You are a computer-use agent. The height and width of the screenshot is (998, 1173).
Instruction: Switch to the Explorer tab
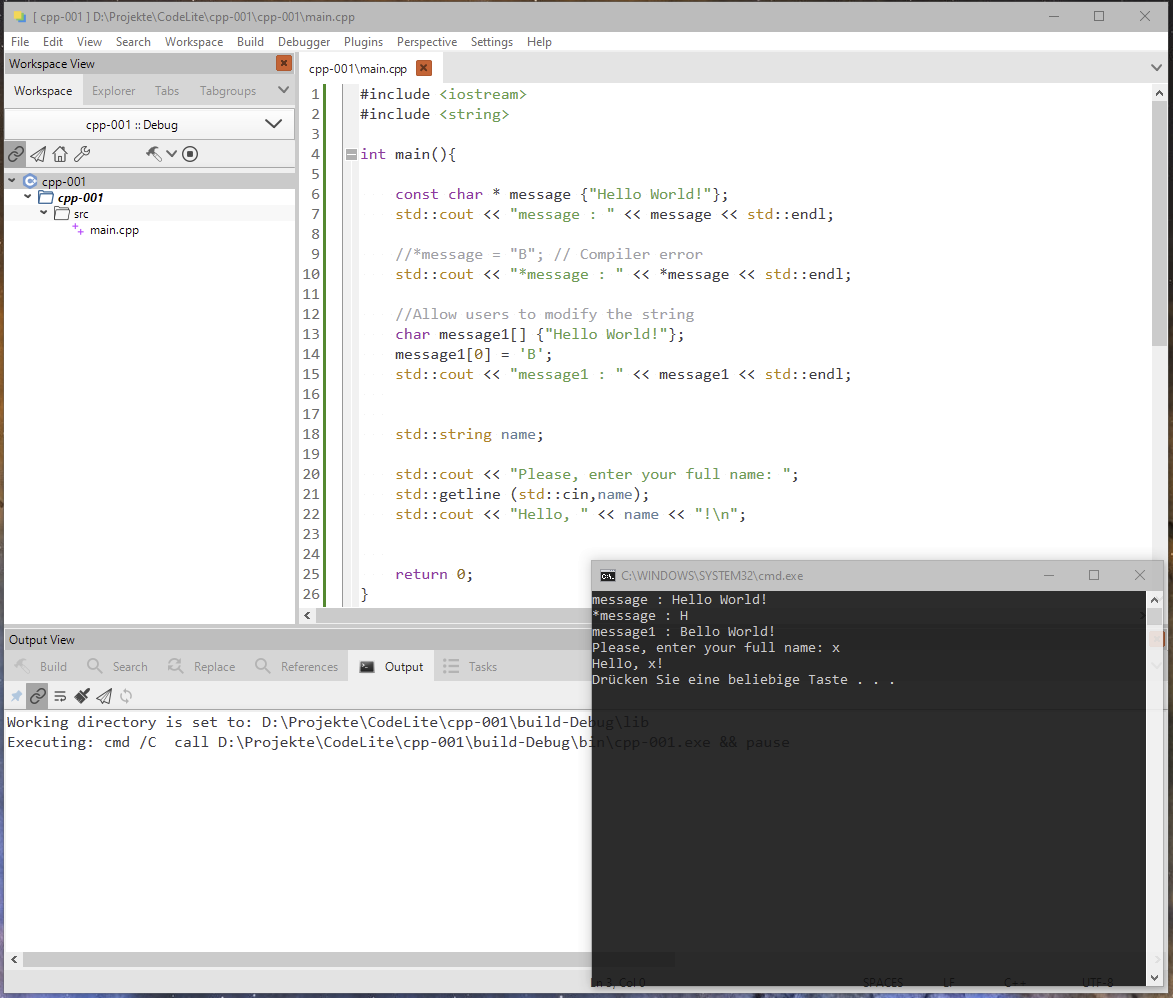pyautogui.click(x=113, y=91)
